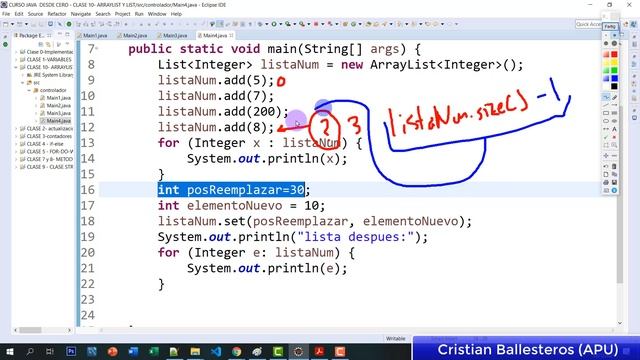Expand the Clase 0-Implementac project
Image resolution: width=640 pixels, height=360 pixels.
coord(16,52)
